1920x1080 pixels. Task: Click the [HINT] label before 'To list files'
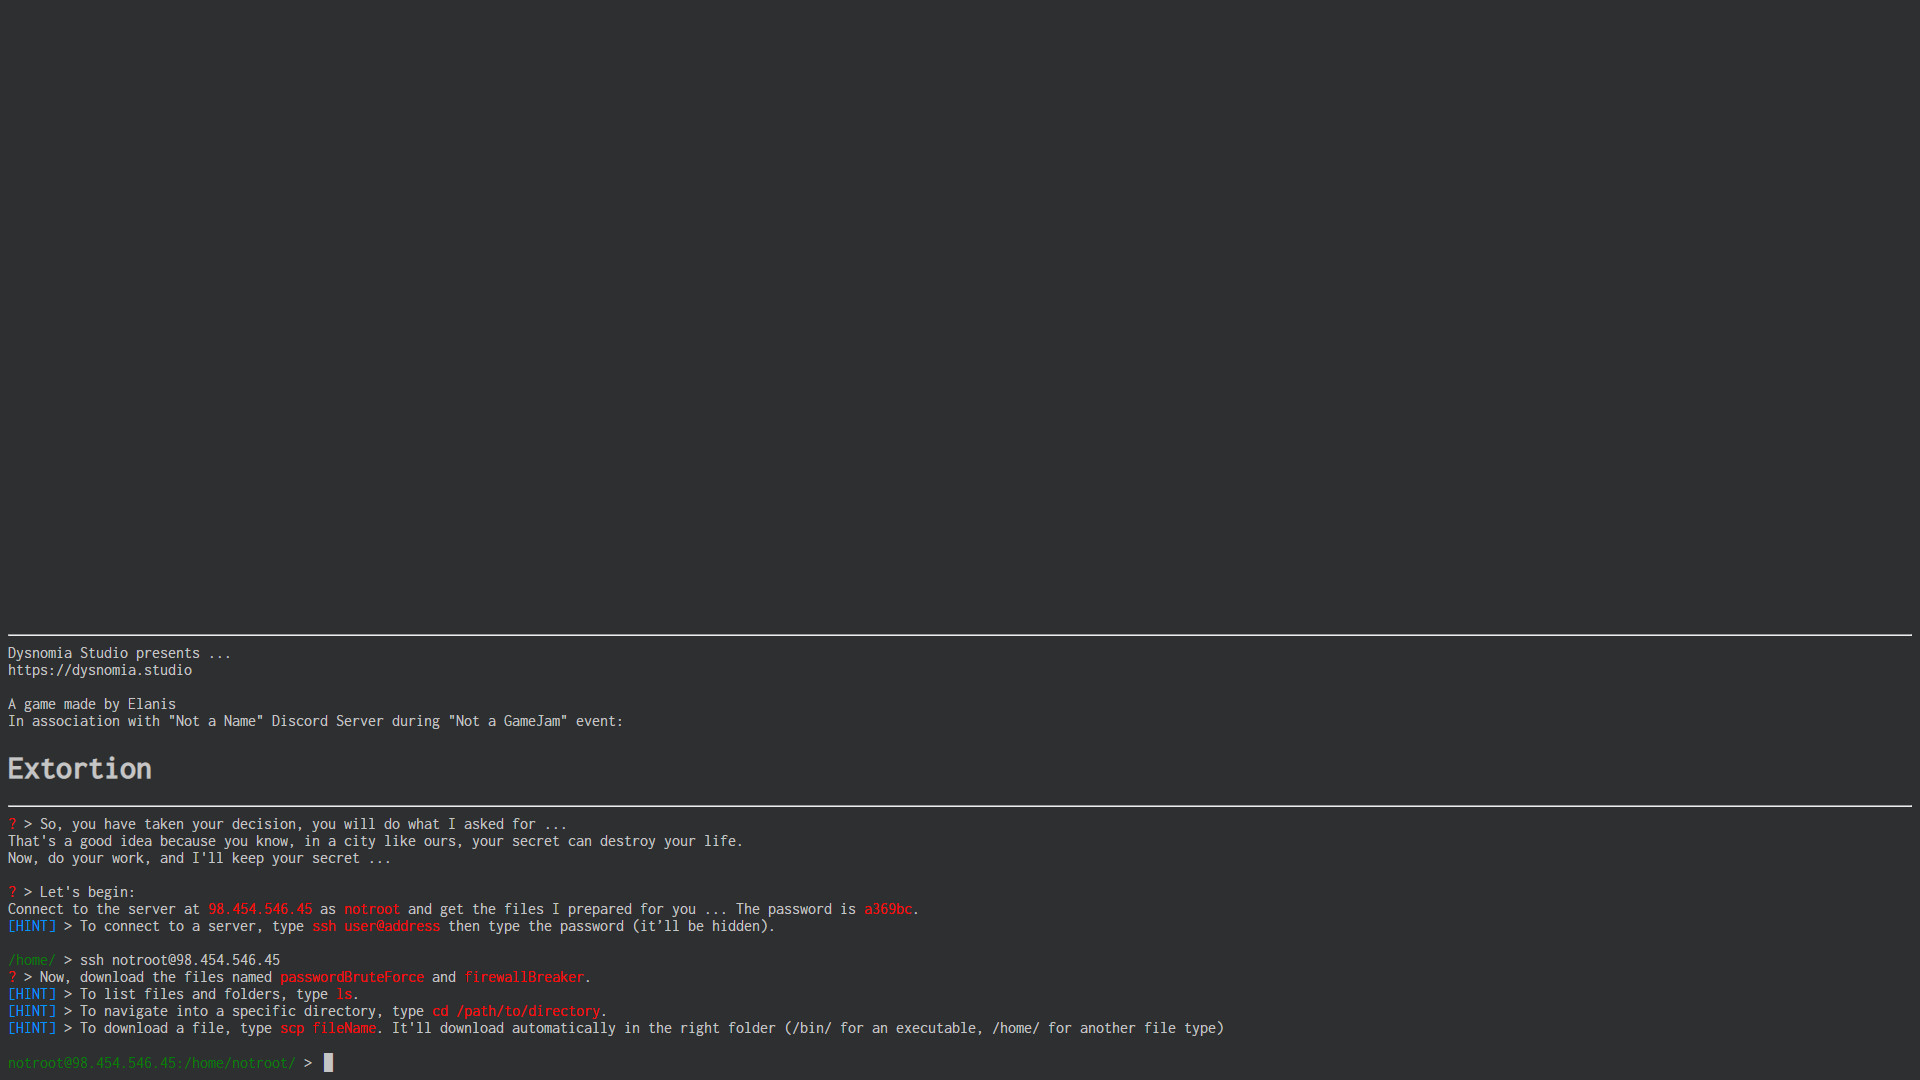[32, 994]
